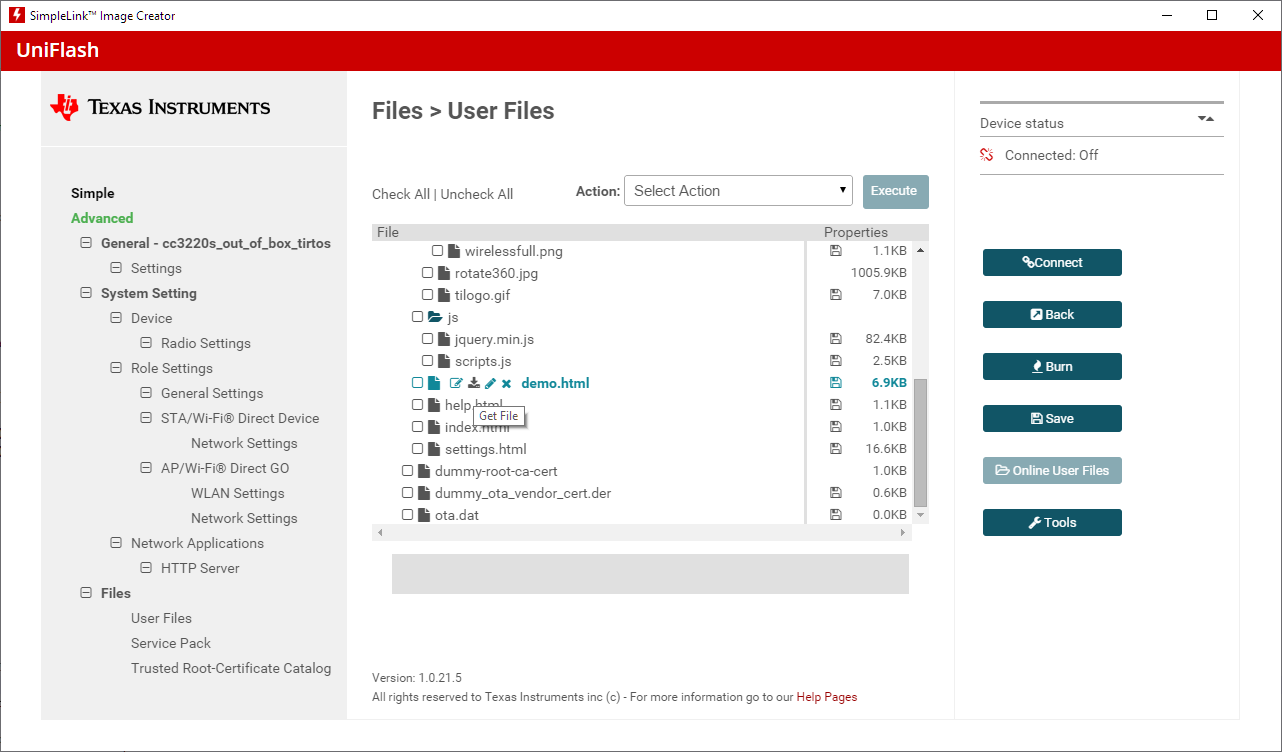The image size is (1282, 752).
Task: Click the Texas Instruments logo
Action: click(x=160, y=107)
